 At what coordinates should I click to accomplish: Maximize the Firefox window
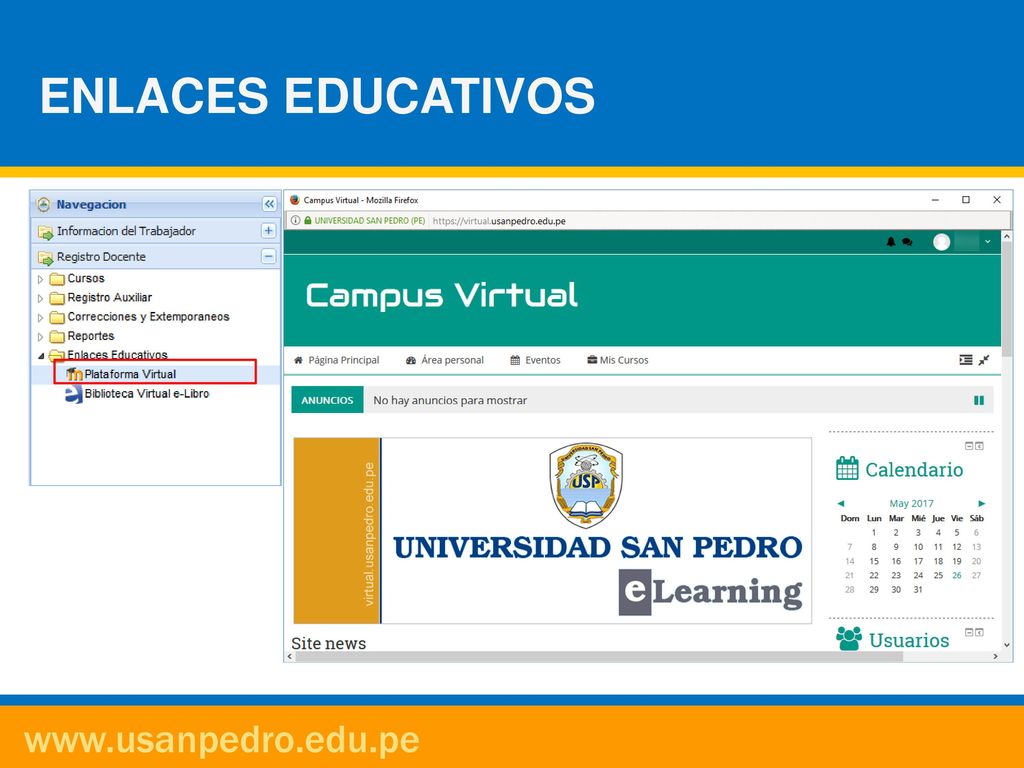tap(966, 200)
